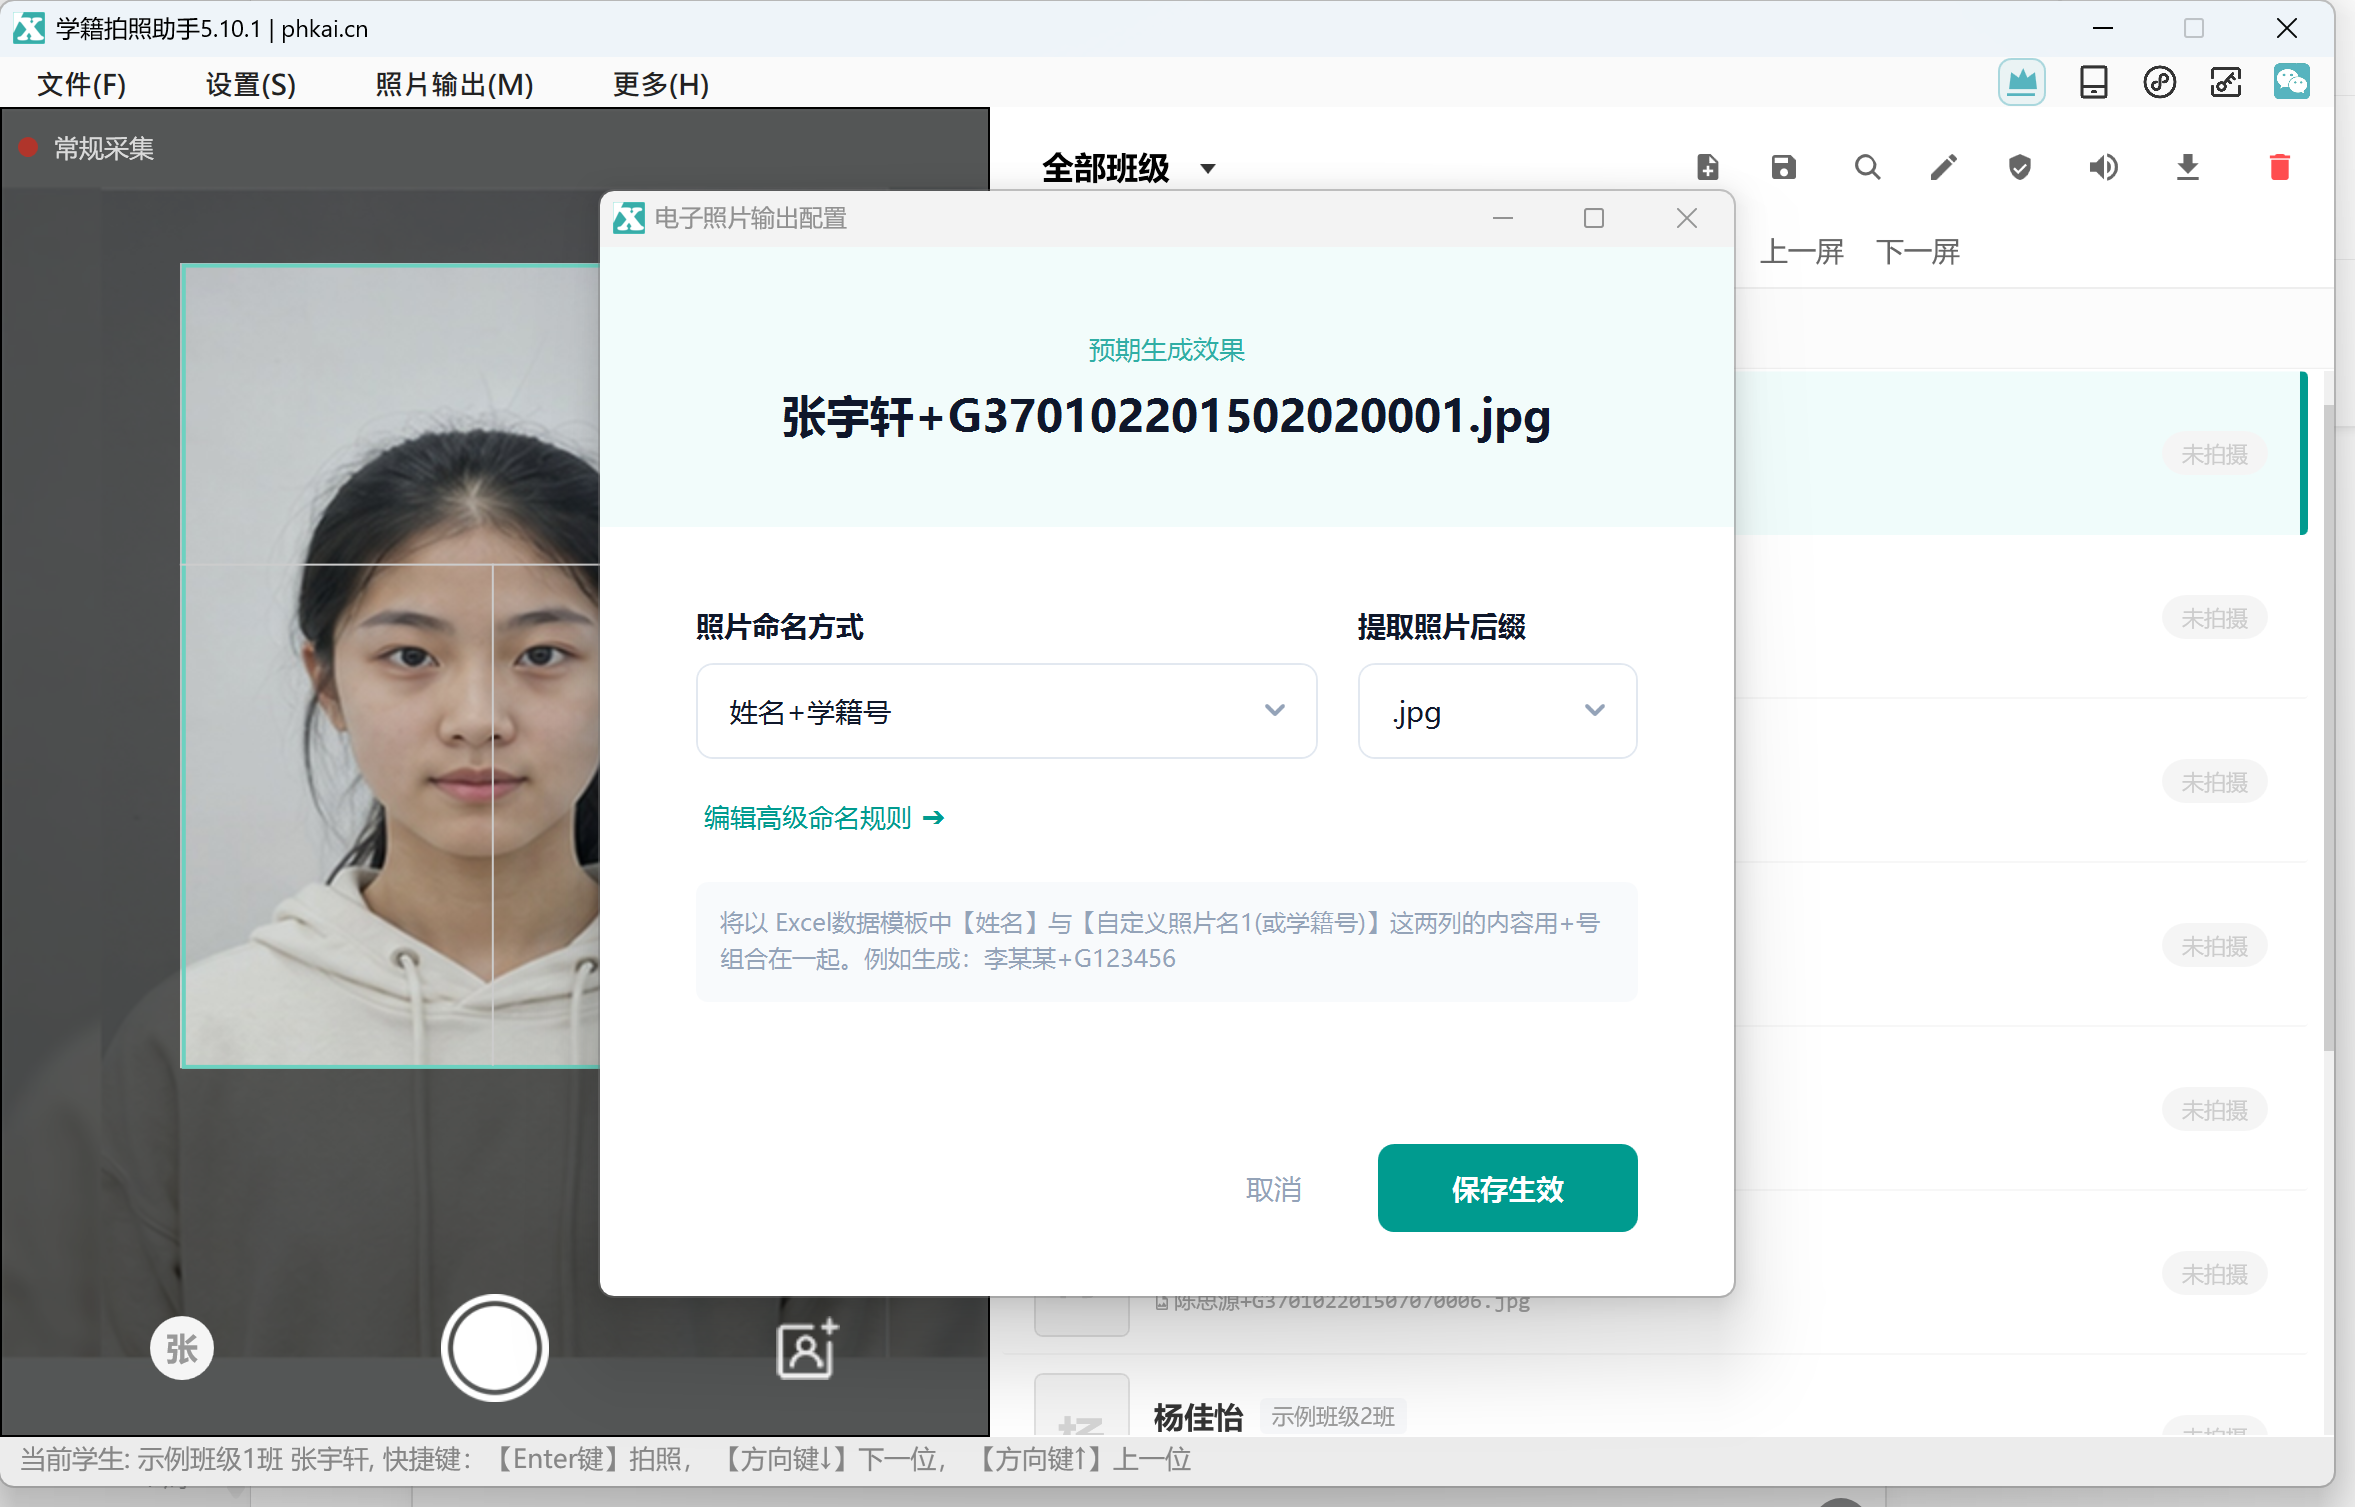Close the 电子照片输出配置 dialog
Viewport: 2355px width, 1507px height.
coord(1687,218)
